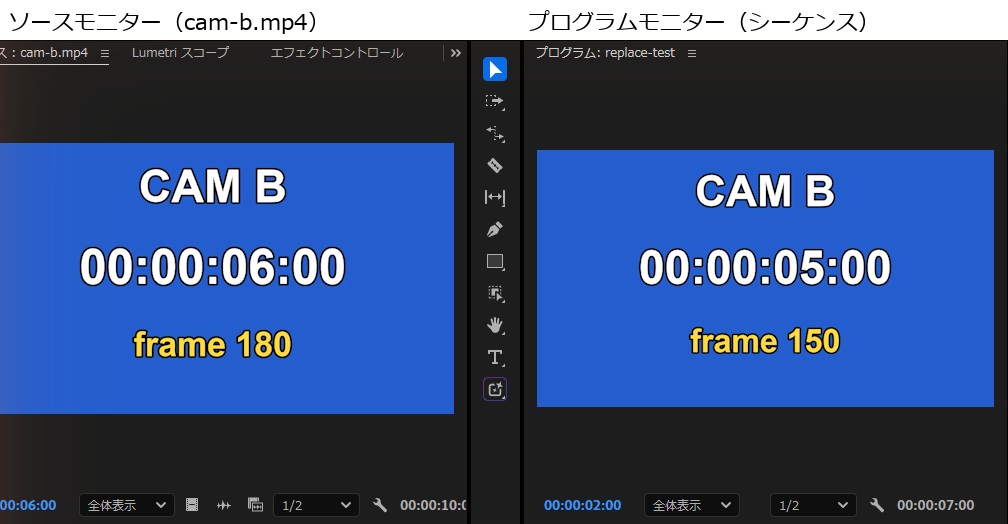Select the Razor tool

pyautogui.click(x=495, y=165)
